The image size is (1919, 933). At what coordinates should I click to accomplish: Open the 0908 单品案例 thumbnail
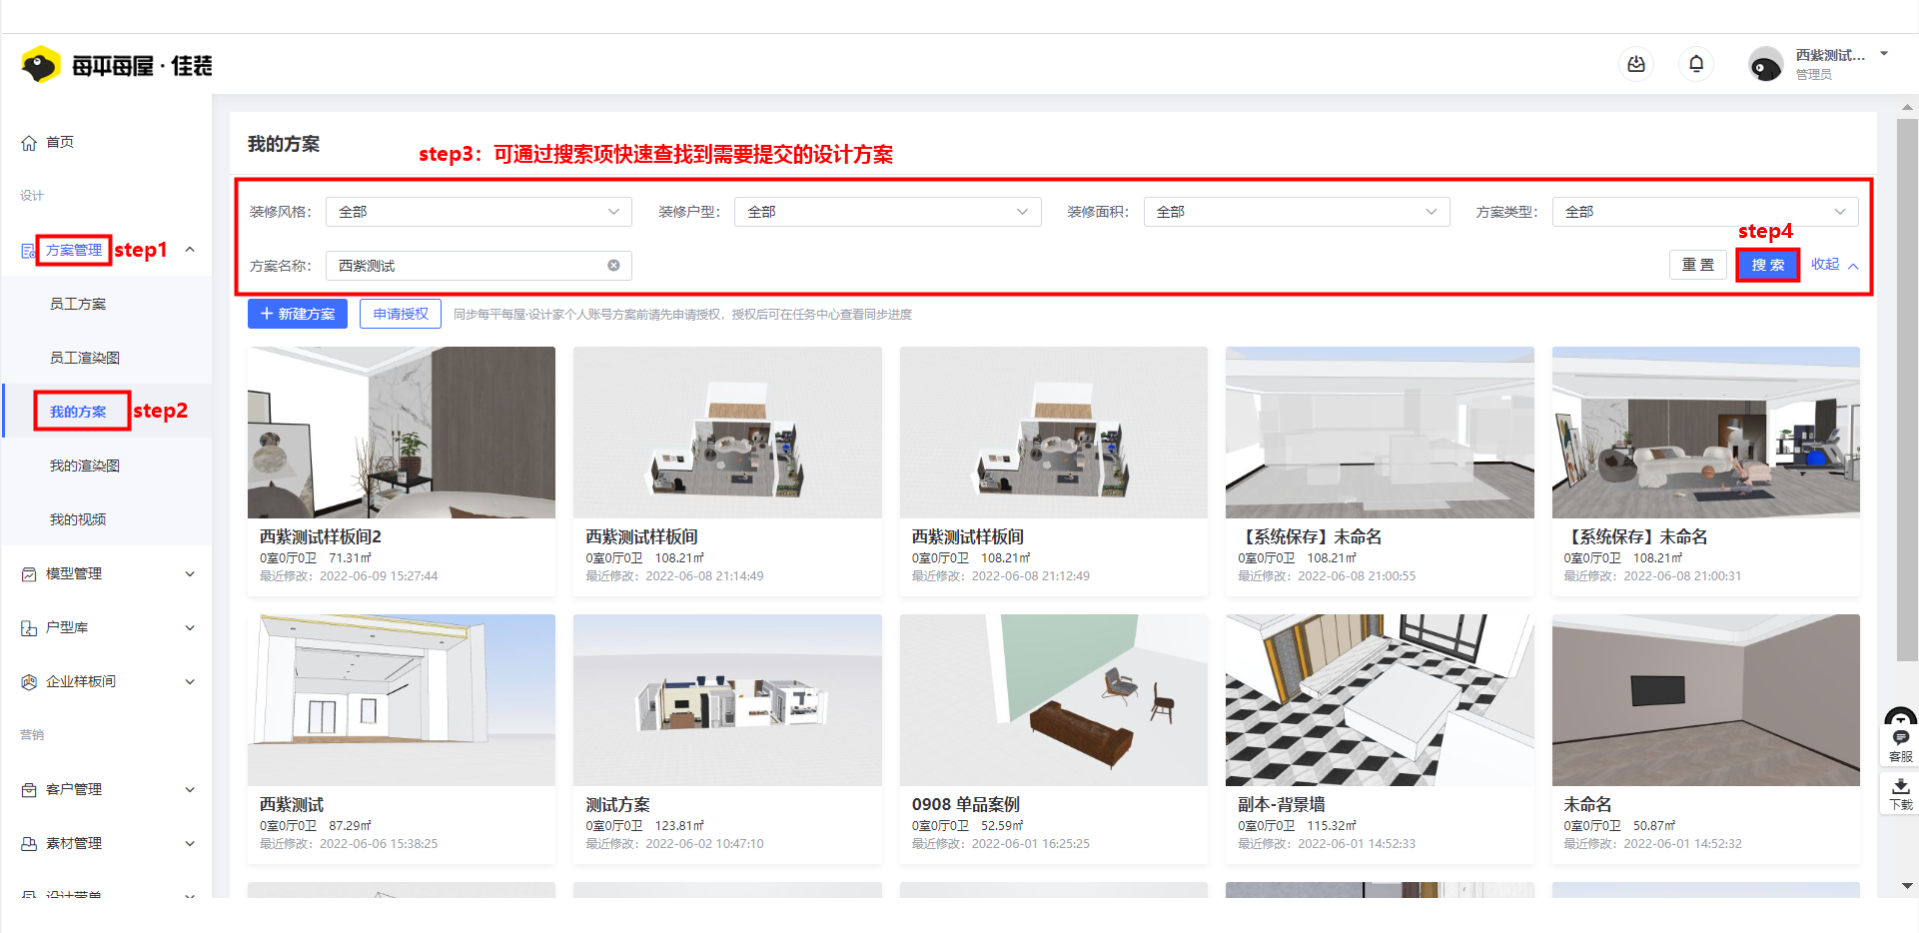1053,700
